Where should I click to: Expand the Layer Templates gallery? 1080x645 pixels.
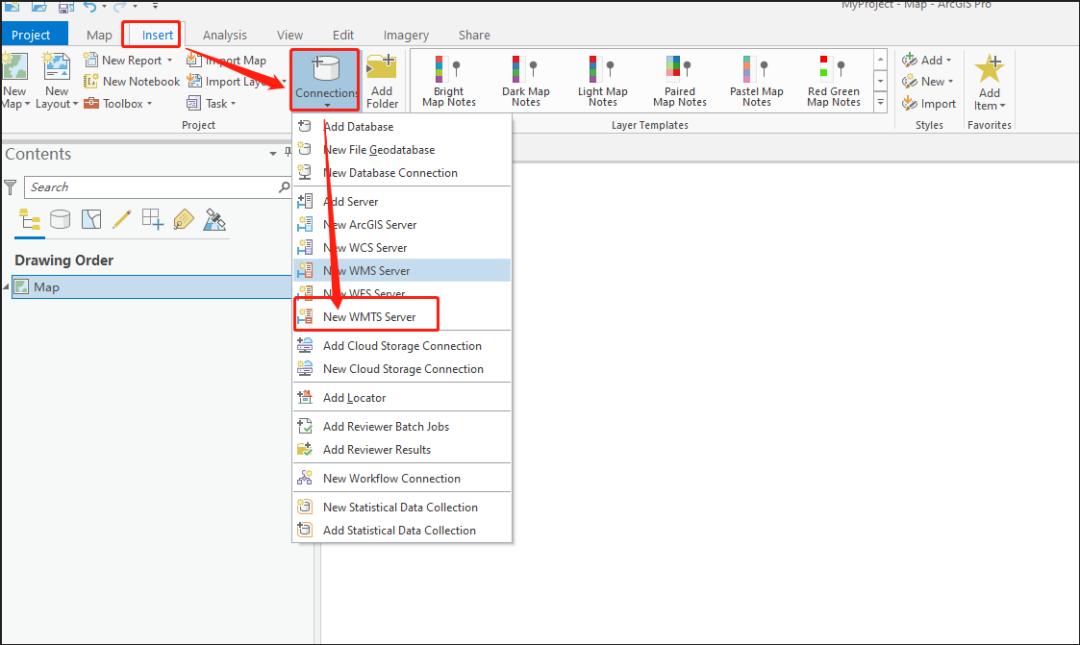881,102
